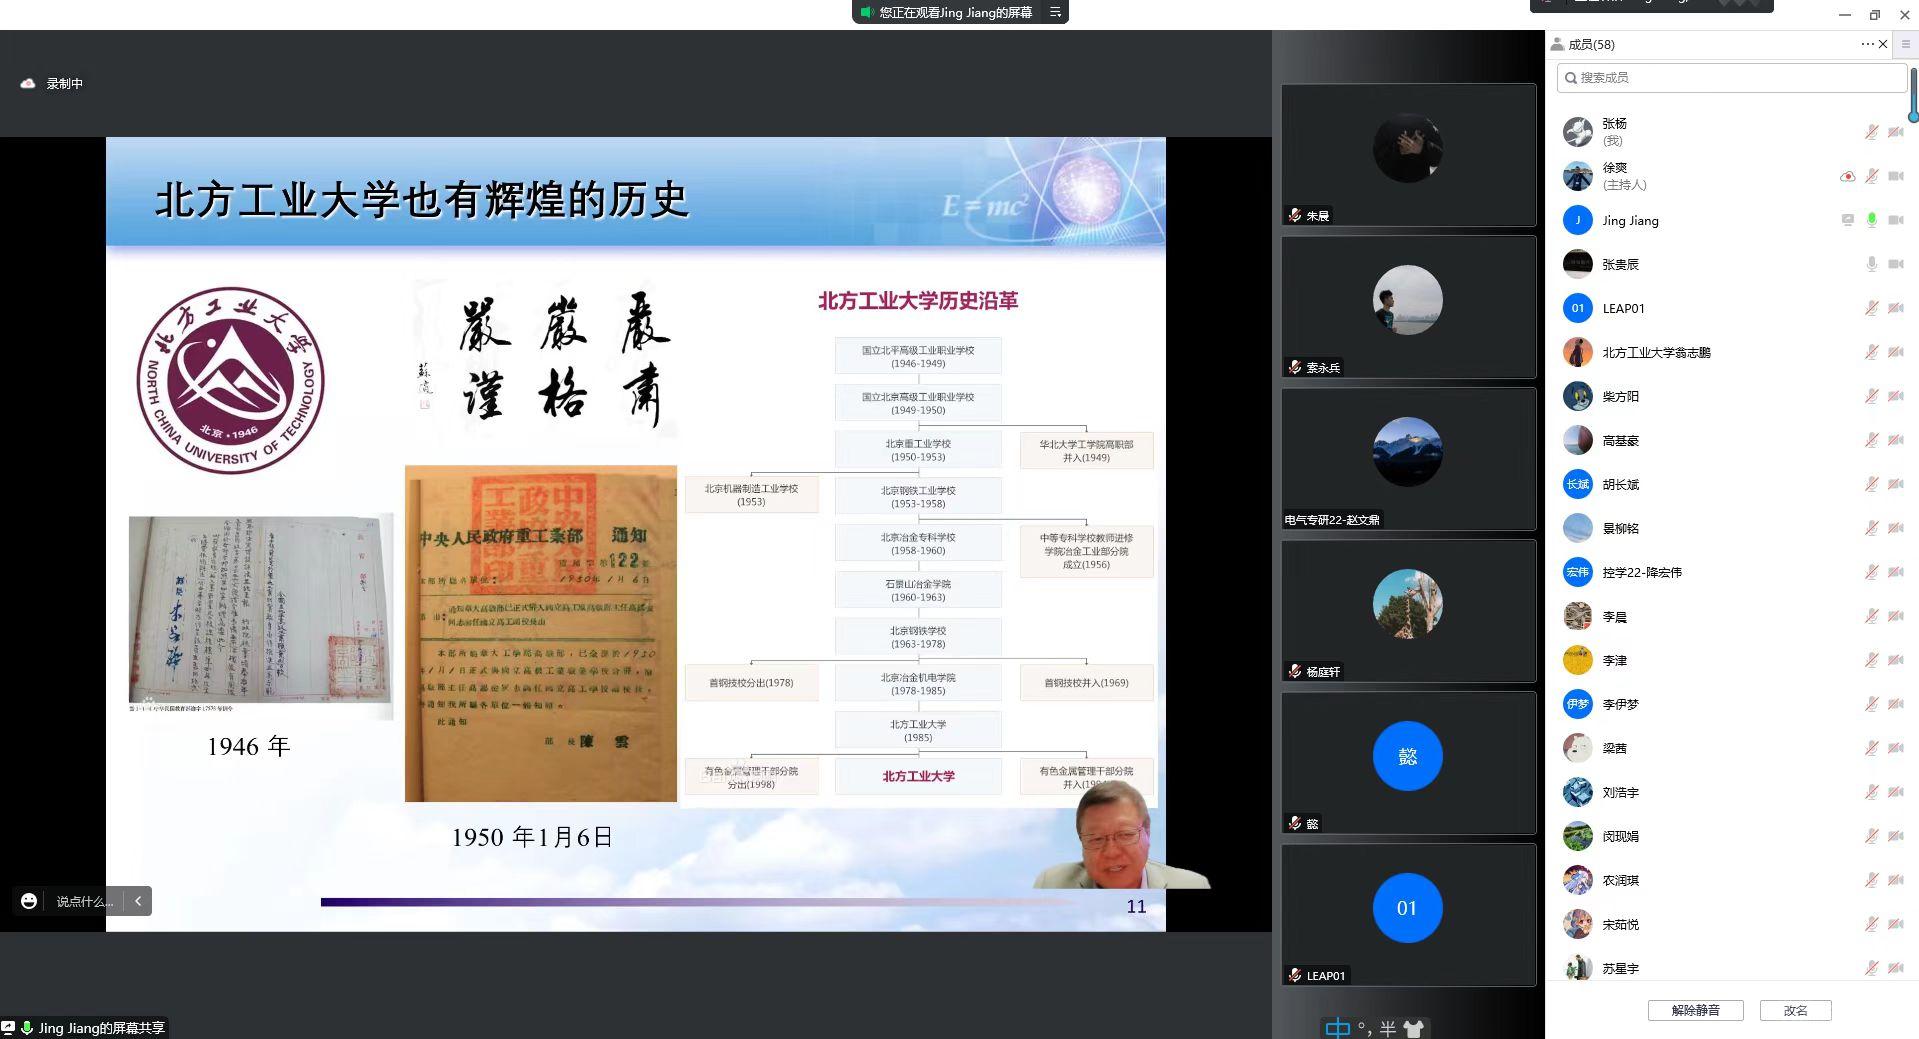Open the members panel more options (three dots)
The image size is (1919, 1039).
coord(1867,44)
